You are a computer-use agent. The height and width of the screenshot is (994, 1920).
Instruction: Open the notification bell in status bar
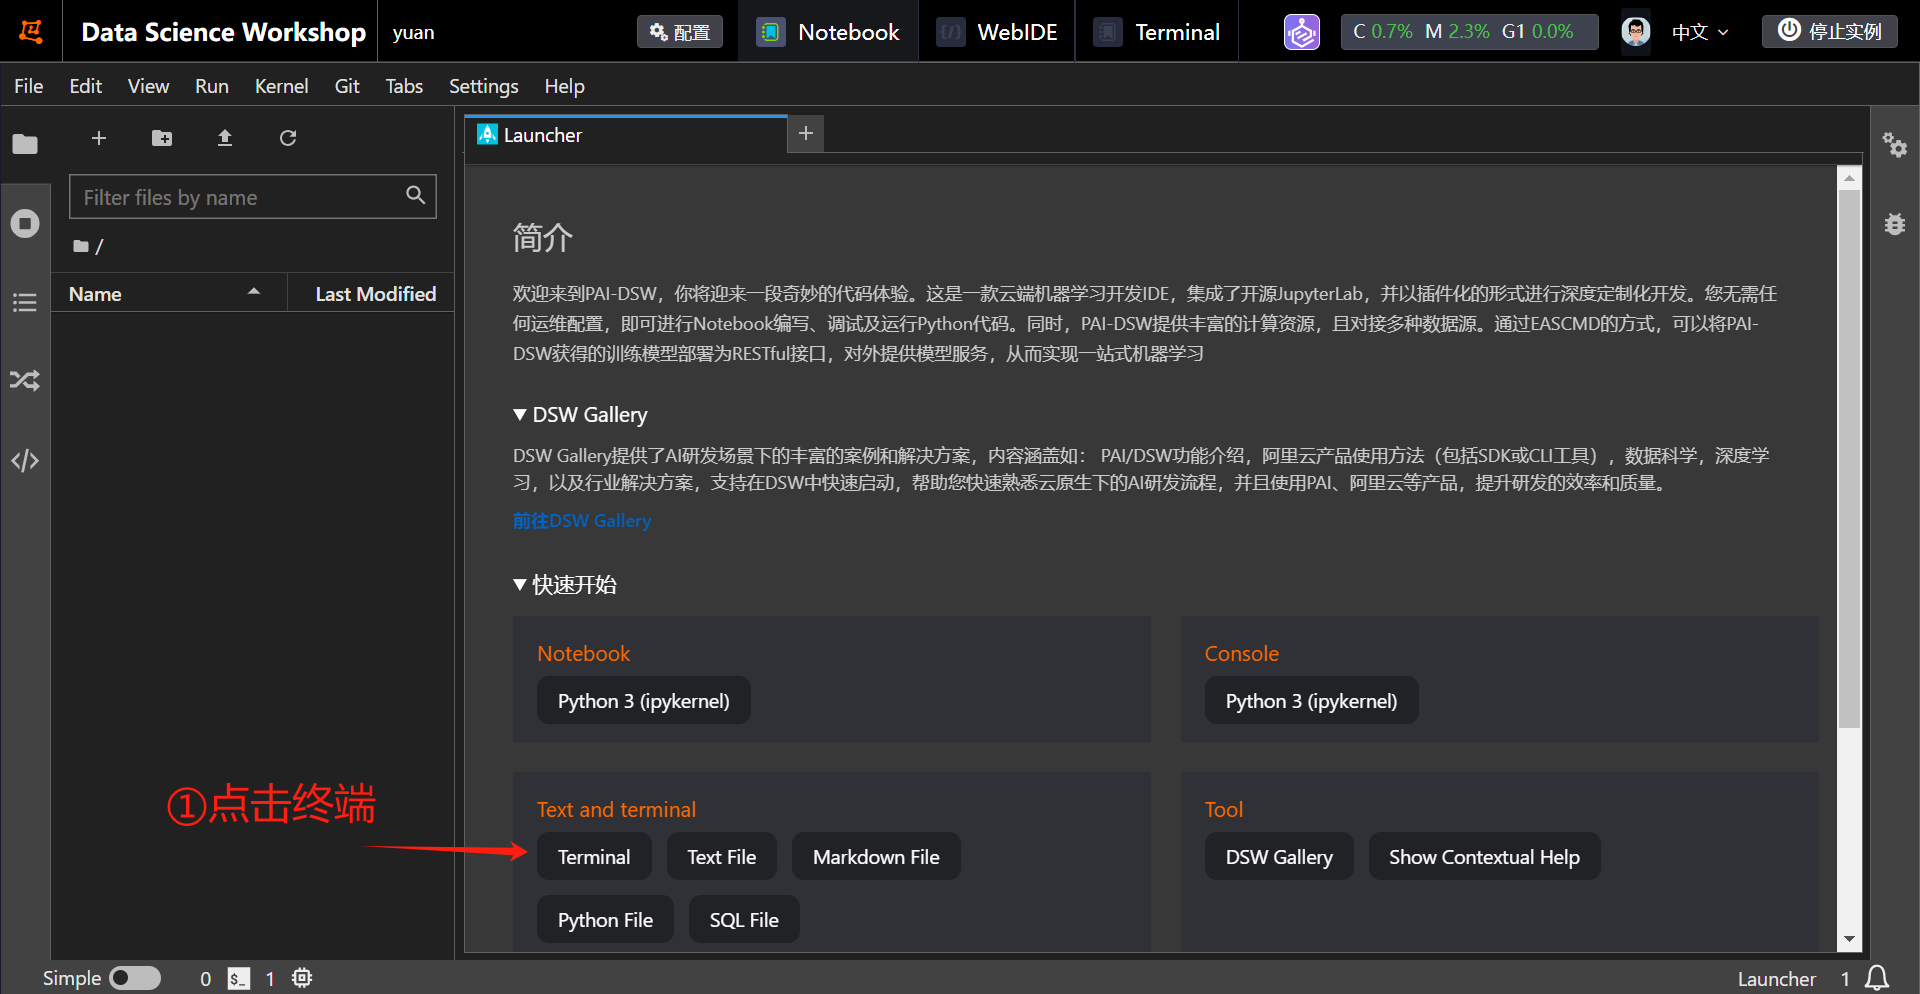click(x=1878, y=978)
